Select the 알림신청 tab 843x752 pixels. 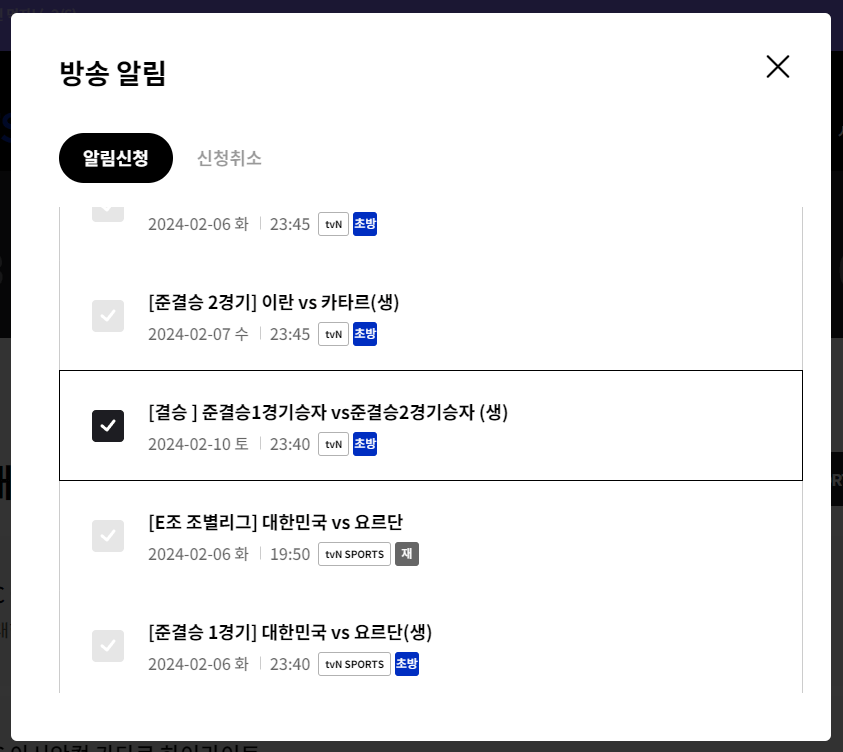click(x=115, y=157)
